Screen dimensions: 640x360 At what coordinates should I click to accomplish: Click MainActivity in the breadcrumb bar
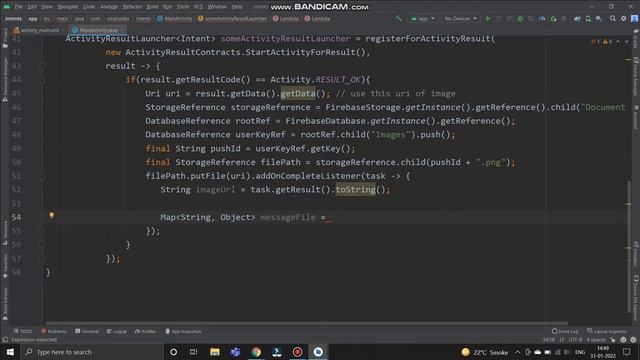tap(175, 19)
